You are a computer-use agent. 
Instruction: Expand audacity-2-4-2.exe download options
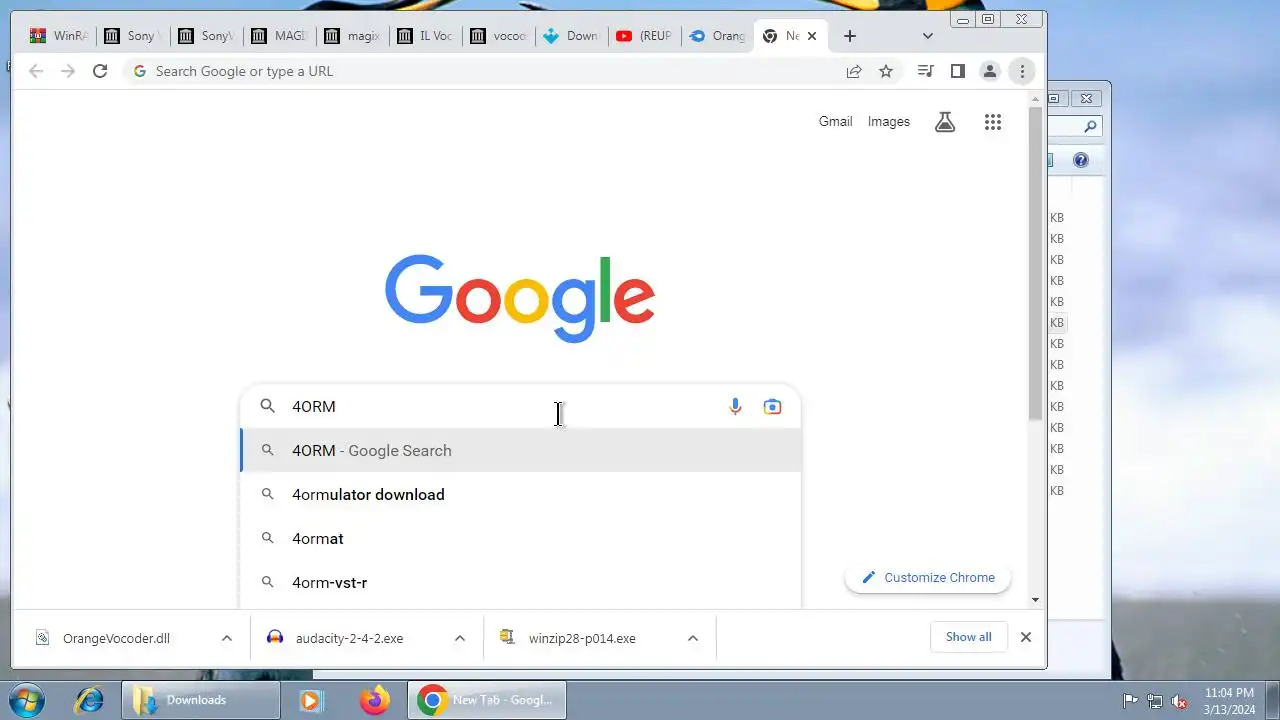pyautogui.click(x=460, y=638)
